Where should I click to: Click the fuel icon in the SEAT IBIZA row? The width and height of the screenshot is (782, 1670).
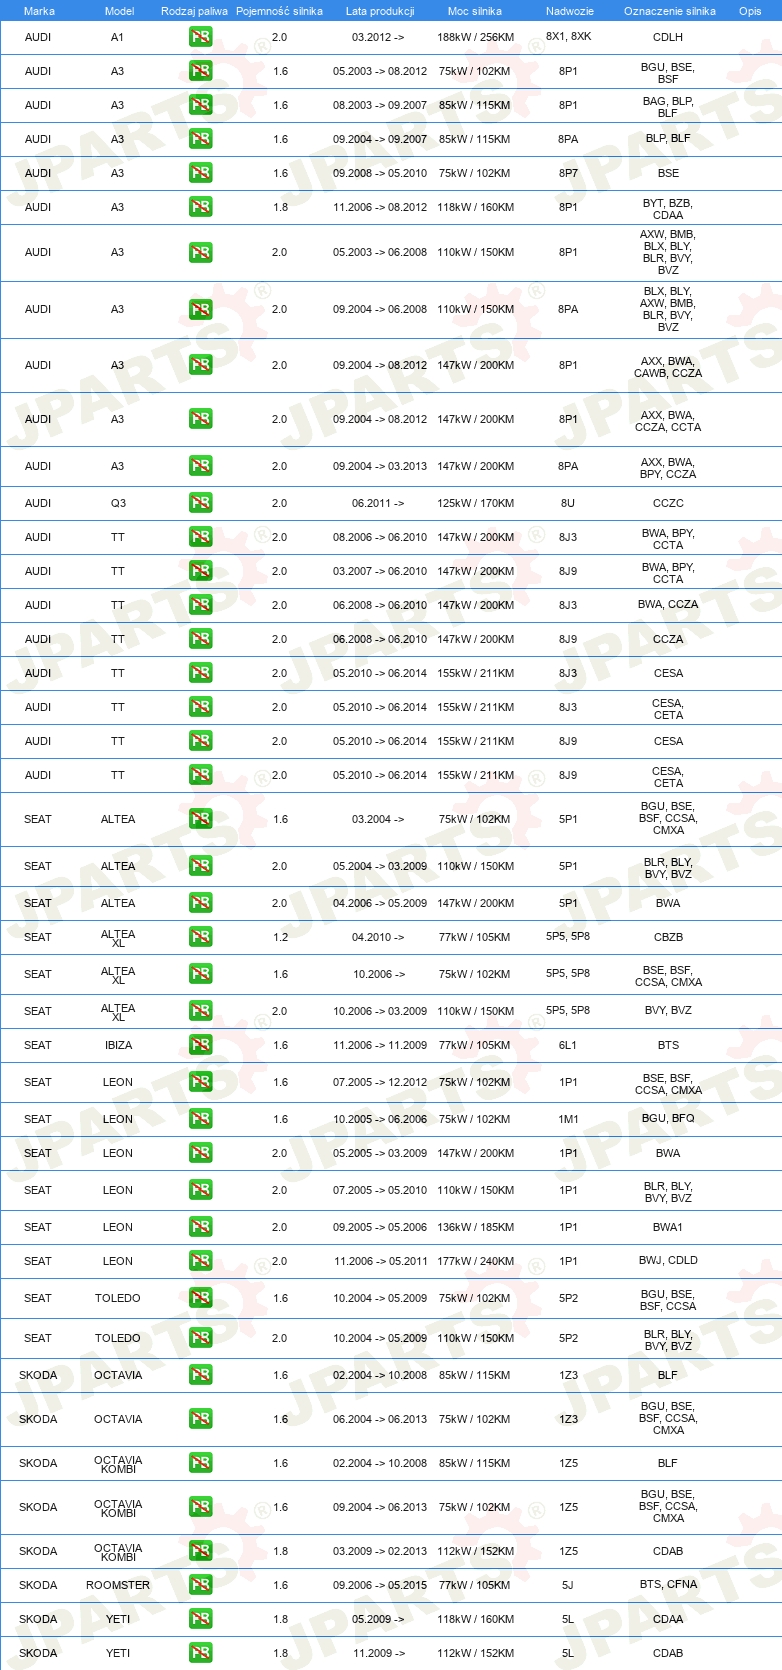pos(200,1045)
